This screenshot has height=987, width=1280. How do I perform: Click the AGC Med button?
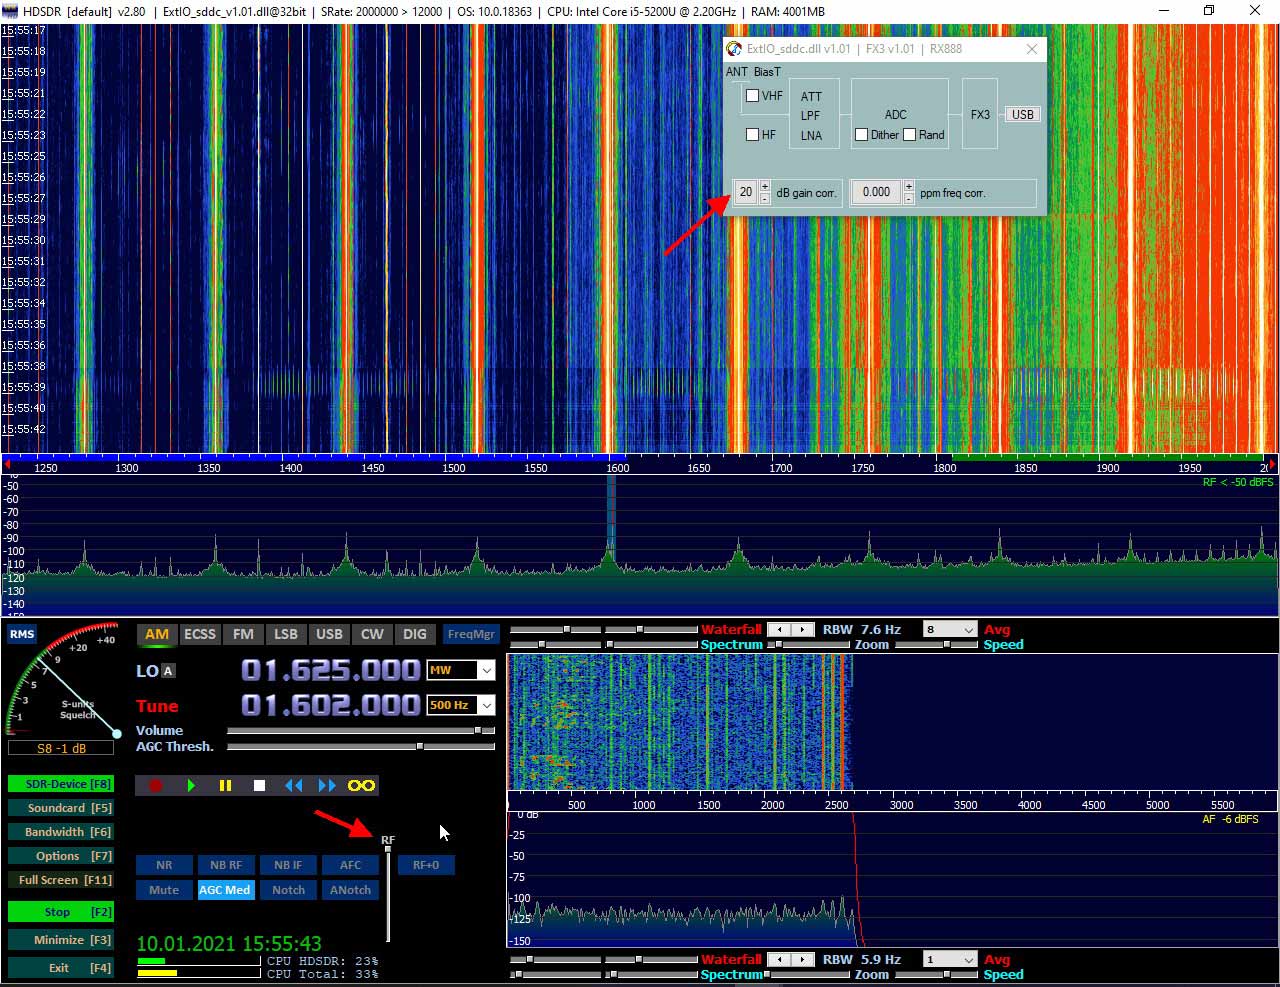tap(226, 890)
